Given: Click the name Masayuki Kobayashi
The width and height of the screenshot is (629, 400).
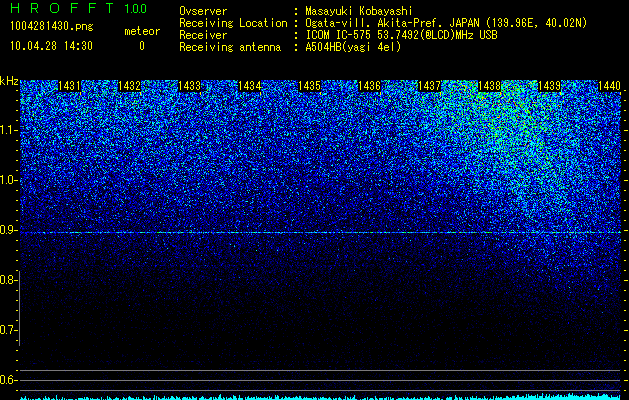Looking at the screenshot, I should 359,11.
